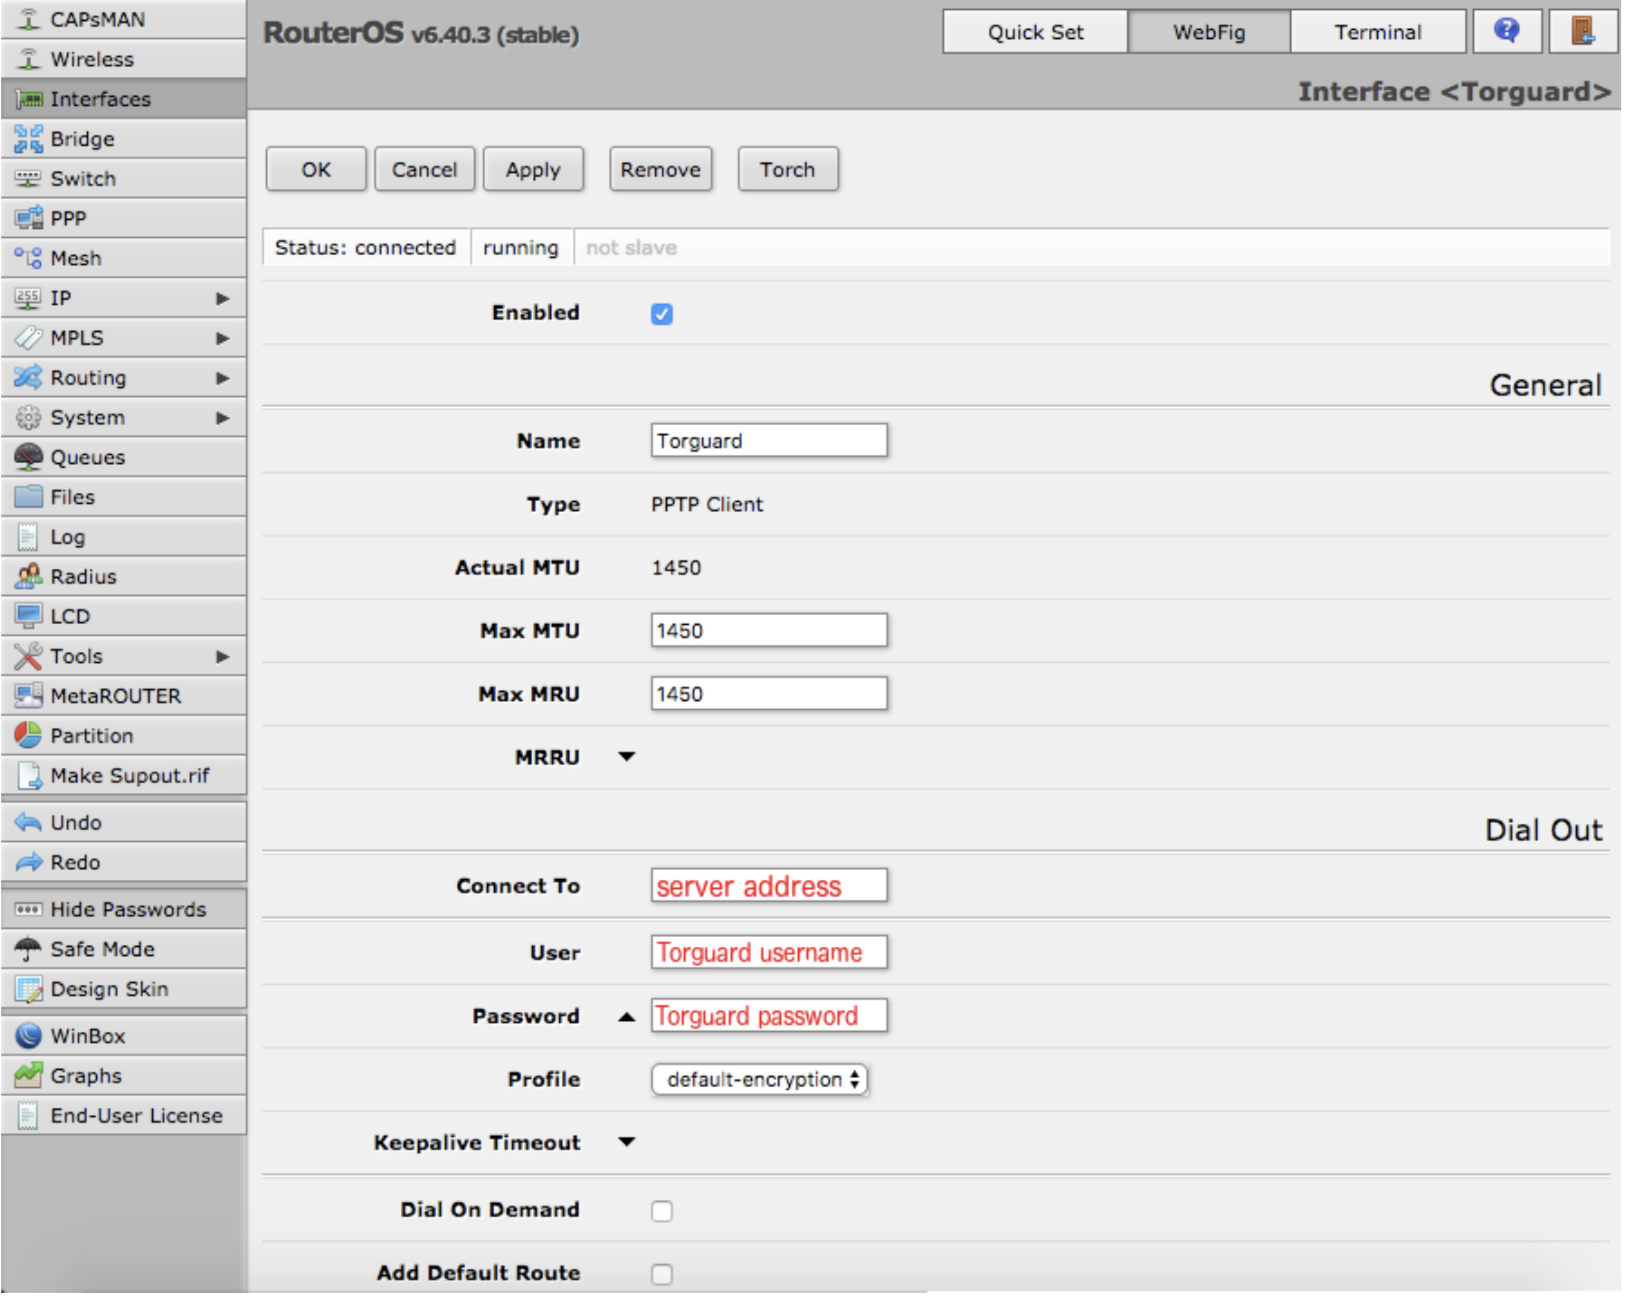Expand the MPLS submenu
The width and height of the screenshot is (1632, 1298).
[x=223, y=338]
